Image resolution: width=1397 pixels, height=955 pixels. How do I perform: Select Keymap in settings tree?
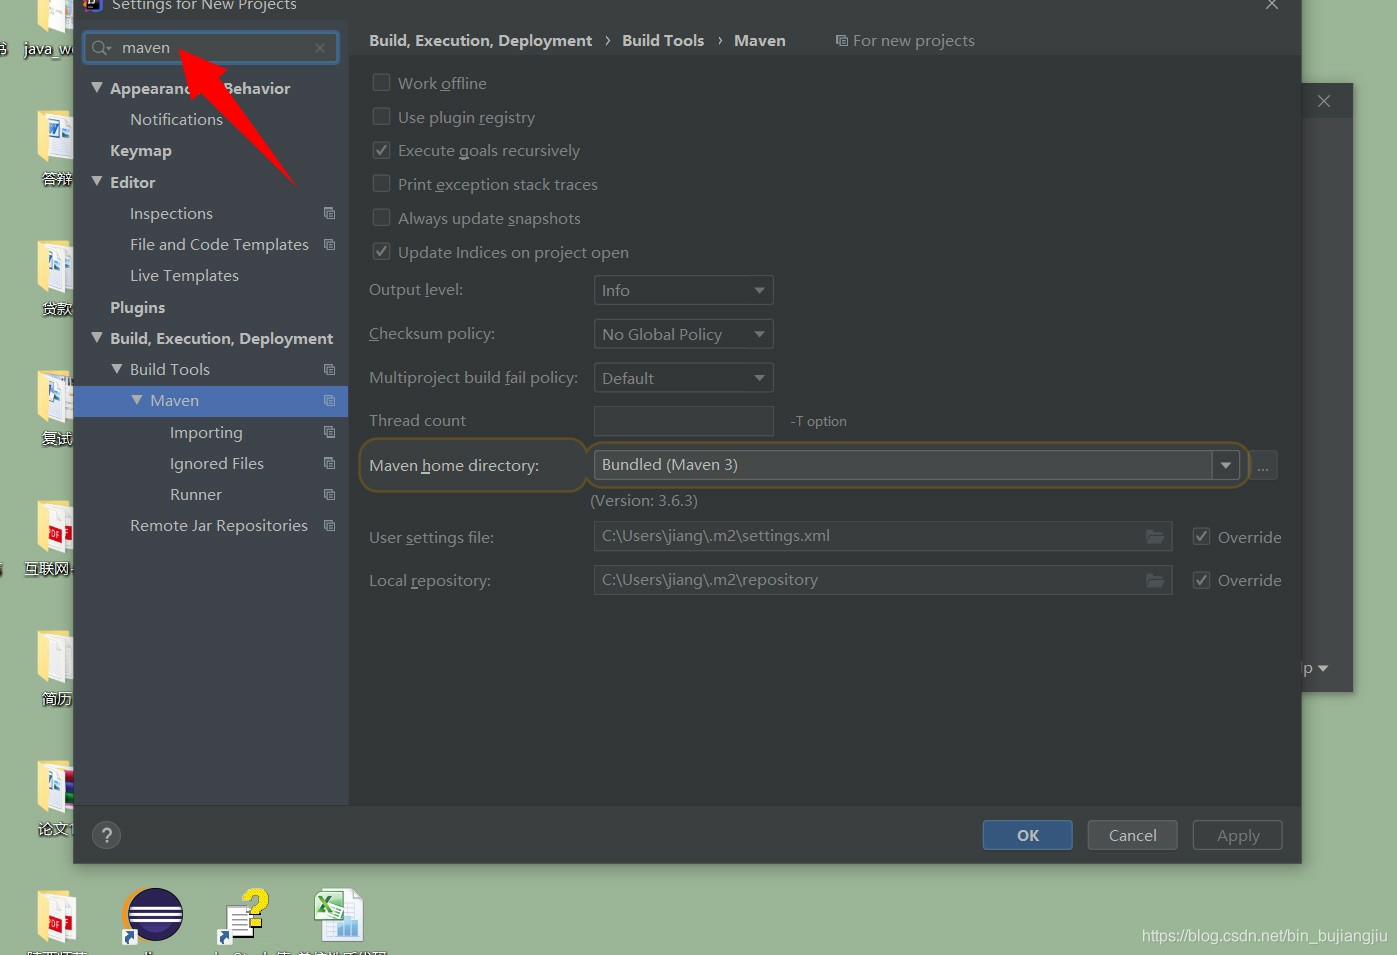[x=141, y=150]
